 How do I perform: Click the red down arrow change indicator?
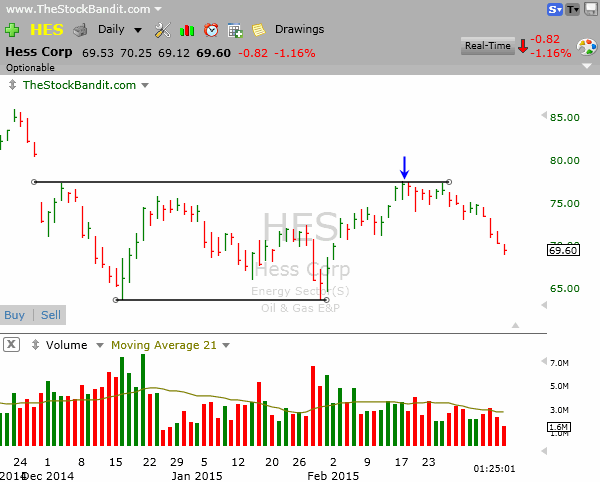(523, 46)
